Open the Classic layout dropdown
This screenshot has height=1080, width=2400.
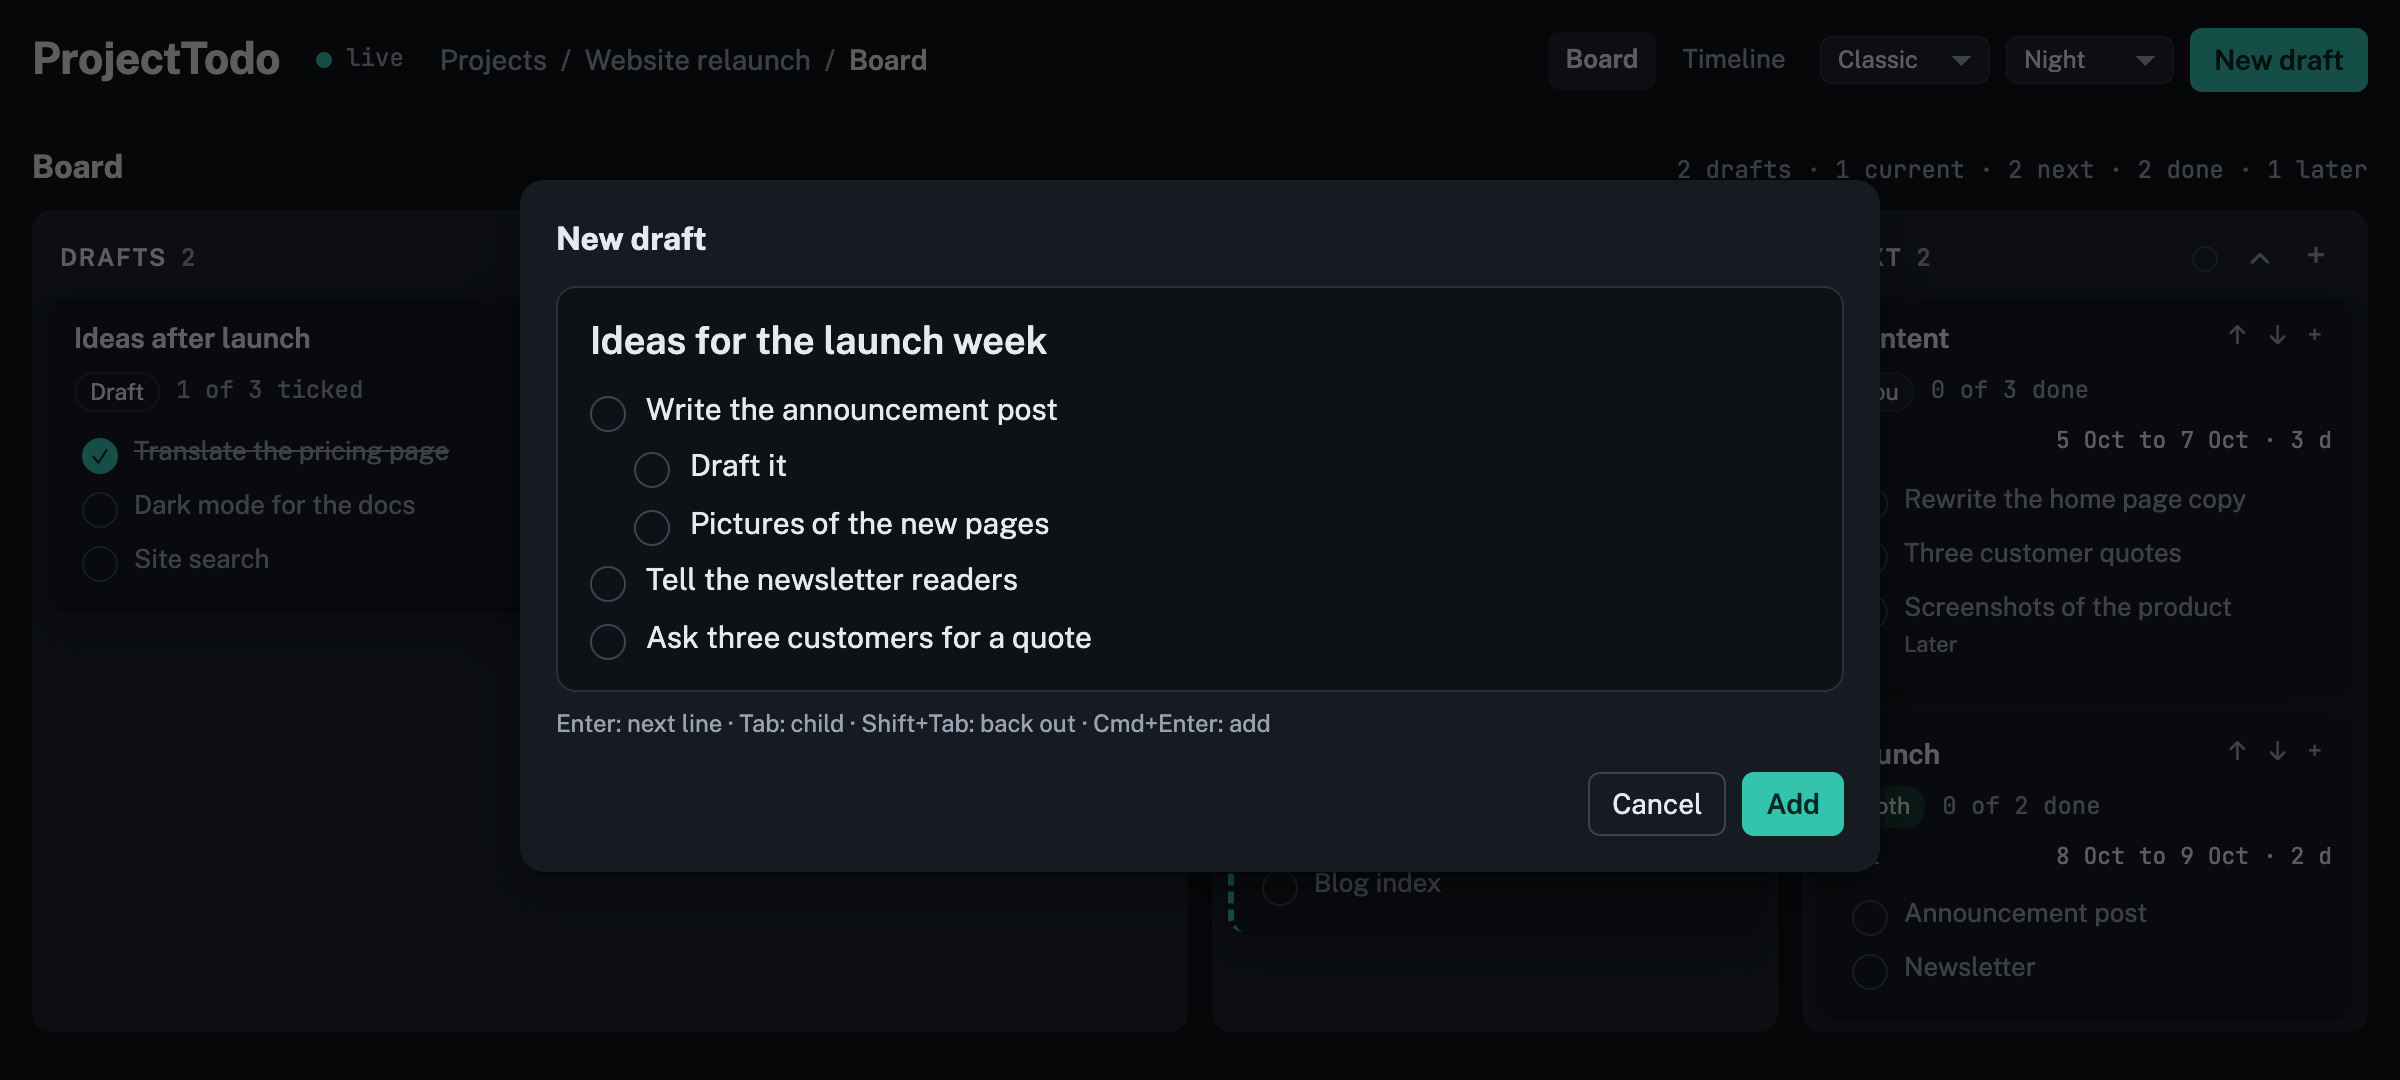tap(1904, 60)
